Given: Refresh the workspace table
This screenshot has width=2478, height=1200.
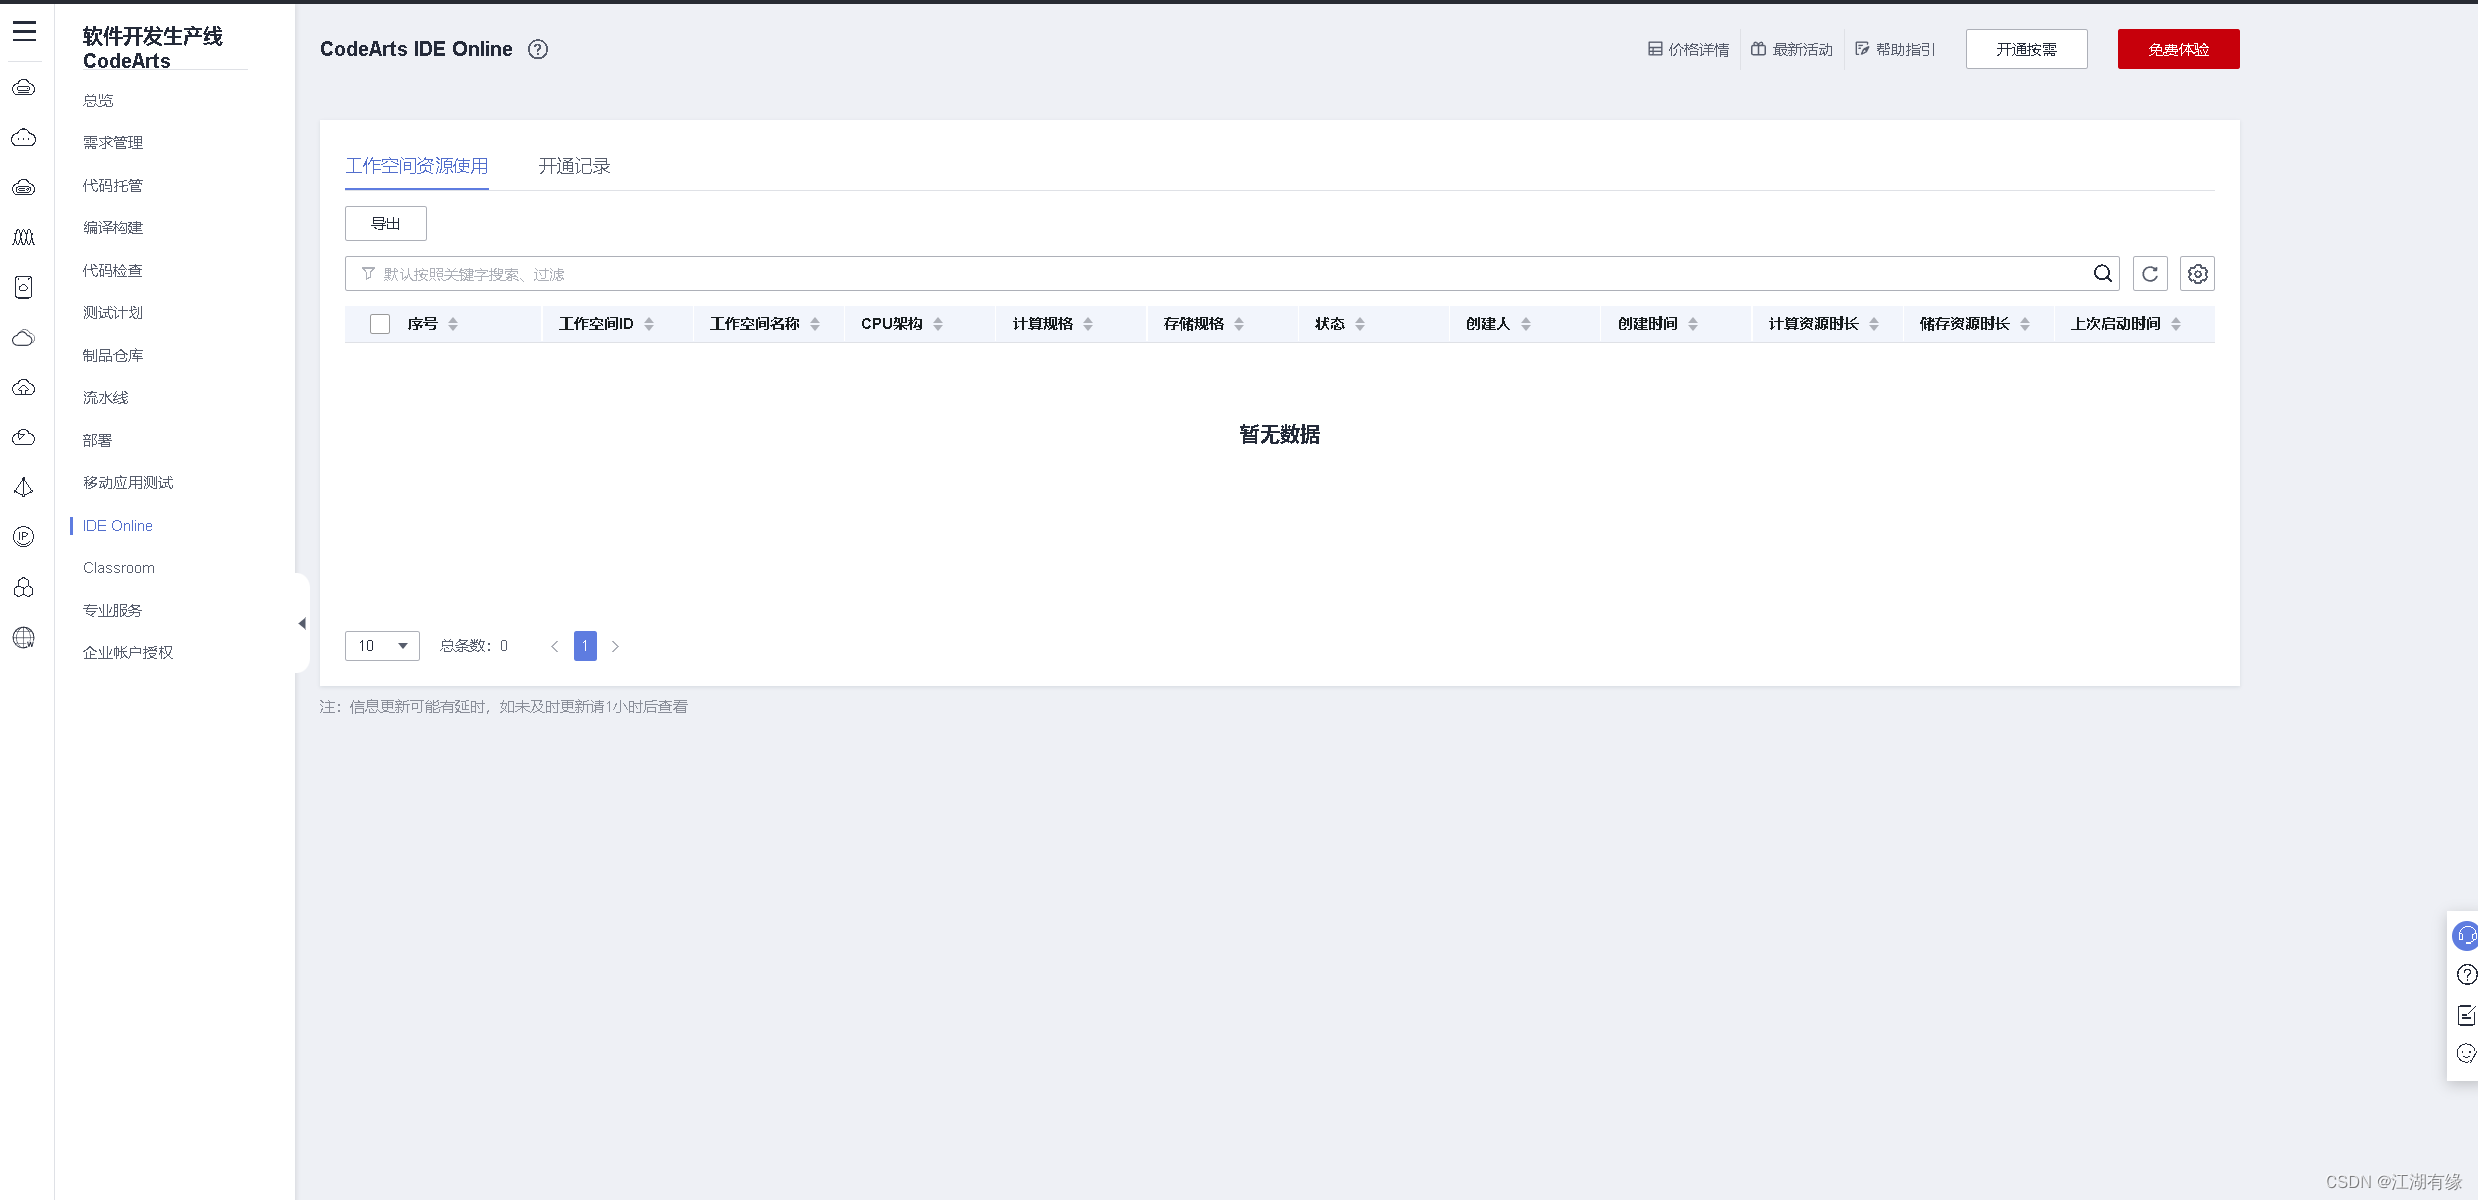Looking at the screenshot, I should [x=2150, y=274].
